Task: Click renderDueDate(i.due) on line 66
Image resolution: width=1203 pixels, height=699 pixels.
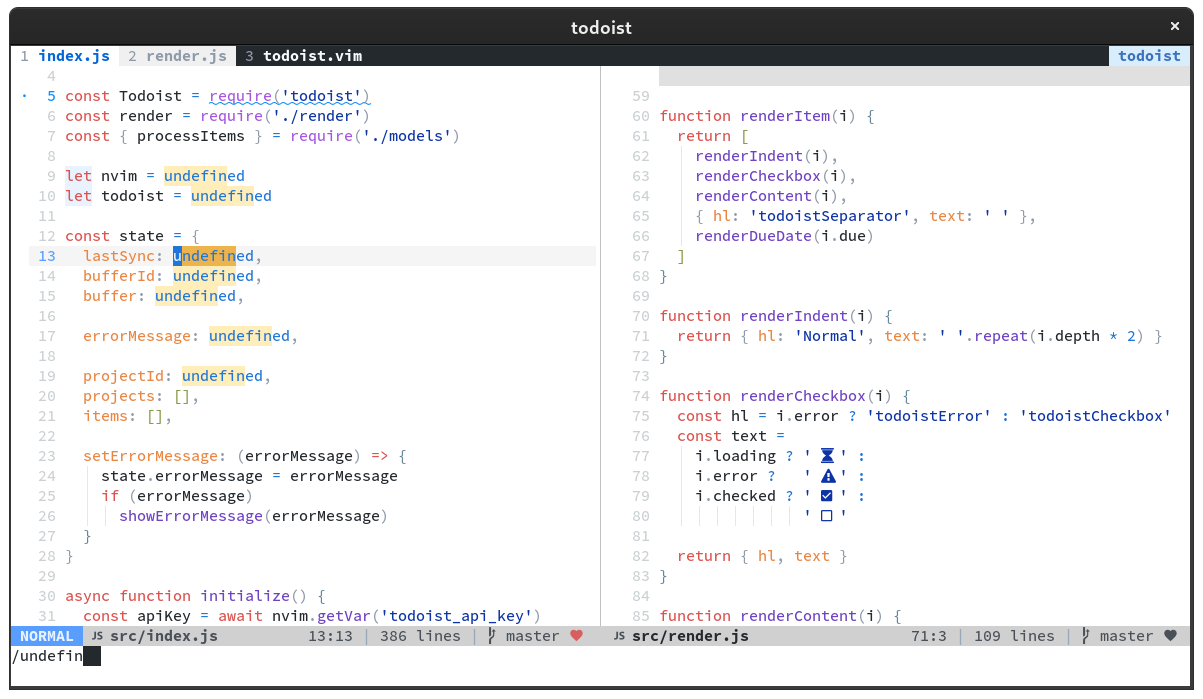Action: tap(786, 236)
